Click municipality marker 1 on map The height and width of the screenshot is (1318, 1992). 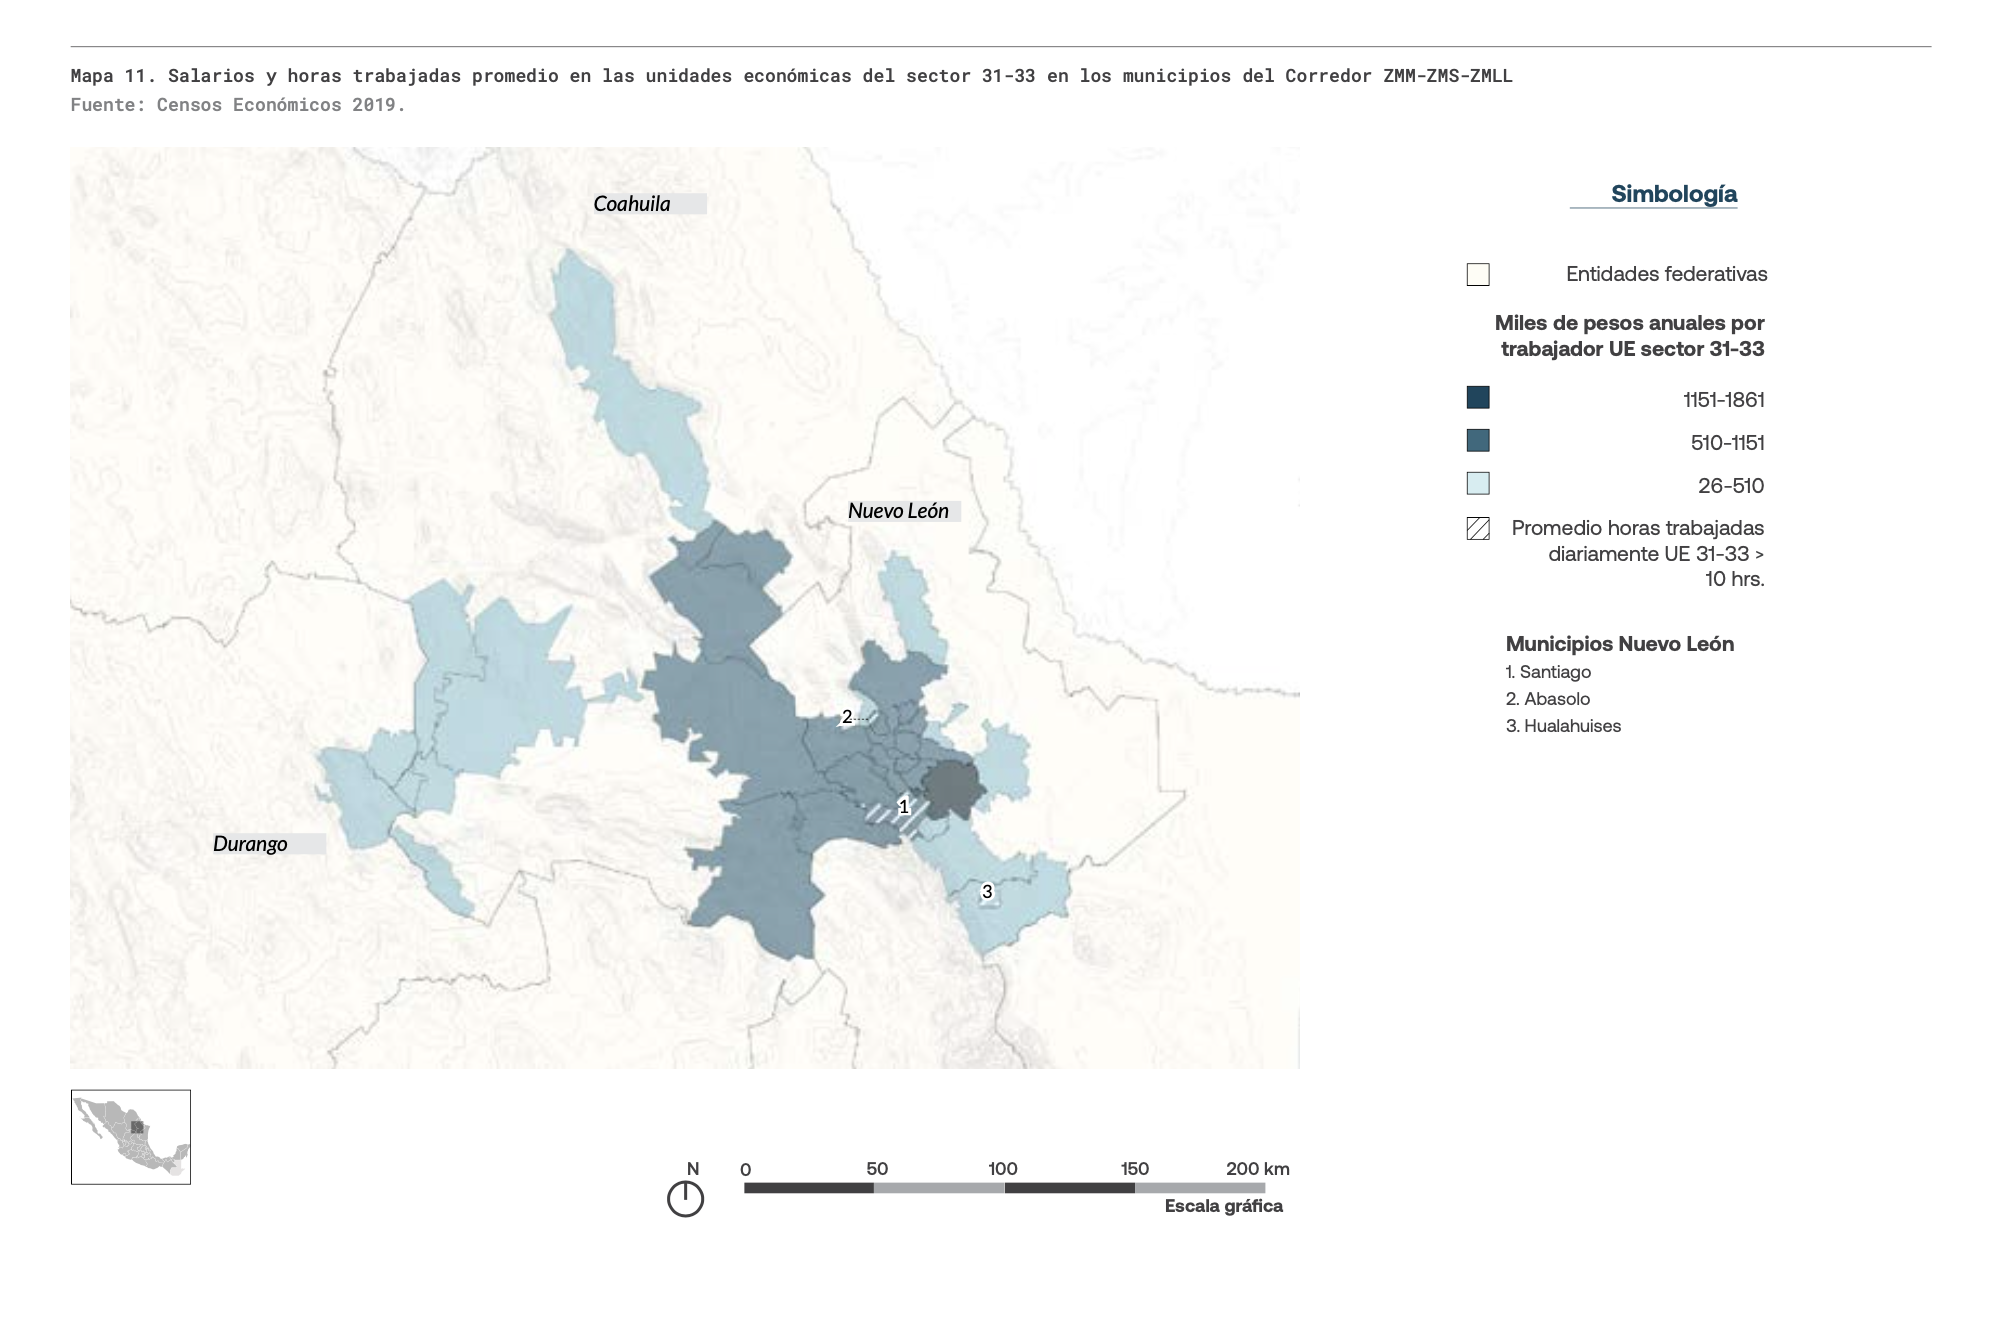(904, 806)
